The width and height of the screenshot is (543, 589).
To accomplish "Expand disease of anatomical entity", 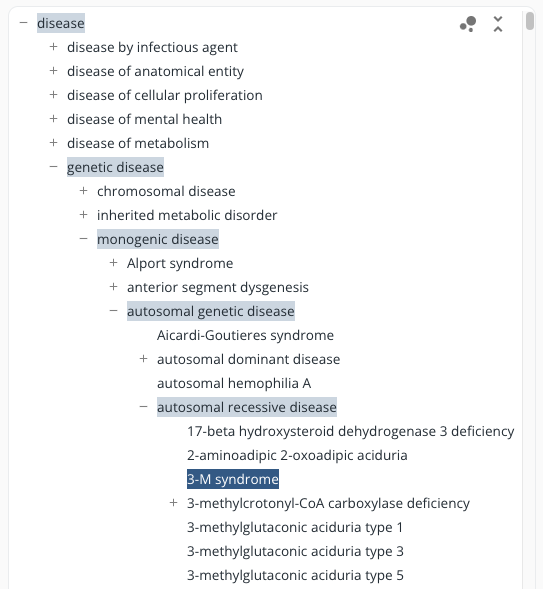I will pos(53,71).
